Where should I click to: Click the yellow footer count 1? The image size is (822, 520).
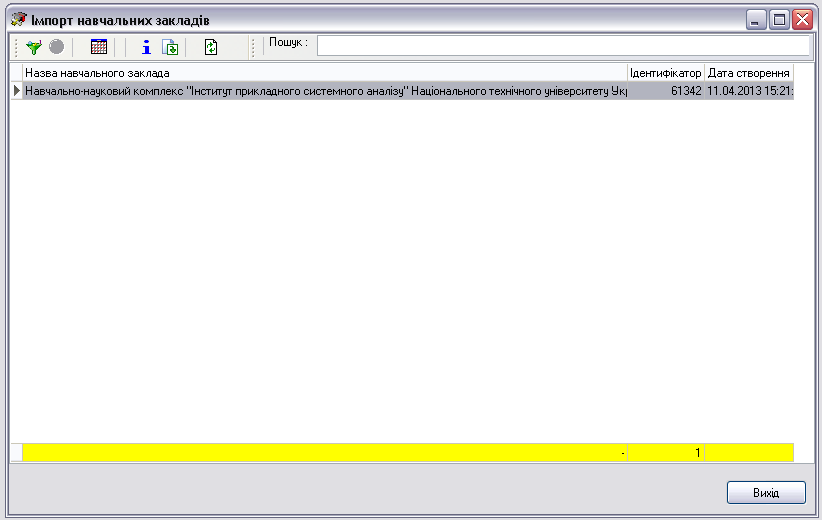[x=666, y=452]
